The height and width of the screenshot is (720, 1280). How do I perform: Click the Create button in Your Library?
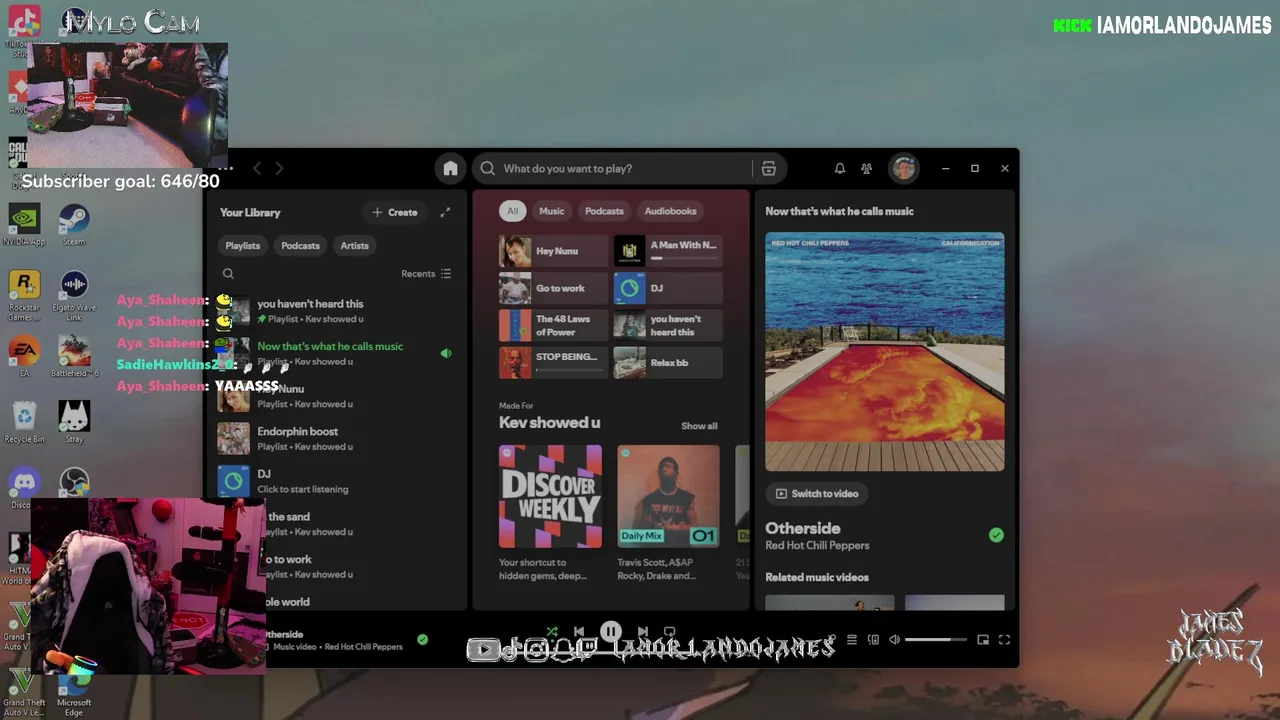click(395, 212)
